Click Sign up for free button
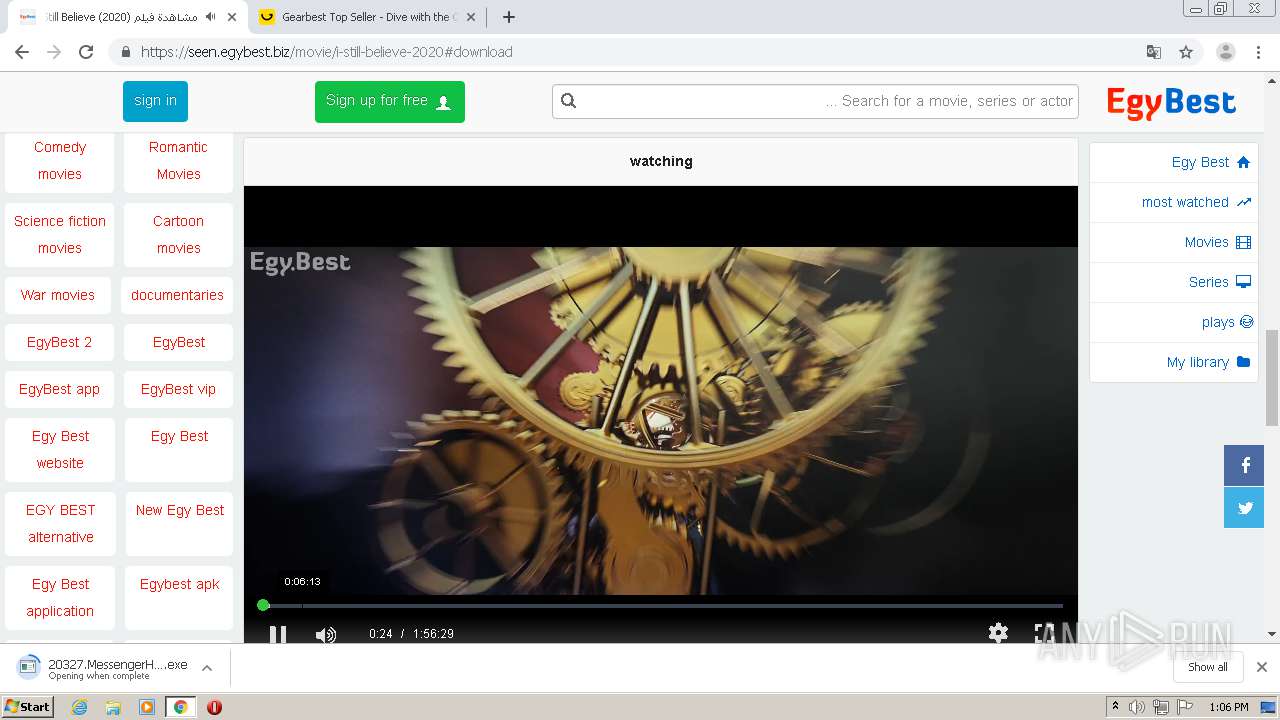This screenshot has width=1280, height=720. [390, 101]
